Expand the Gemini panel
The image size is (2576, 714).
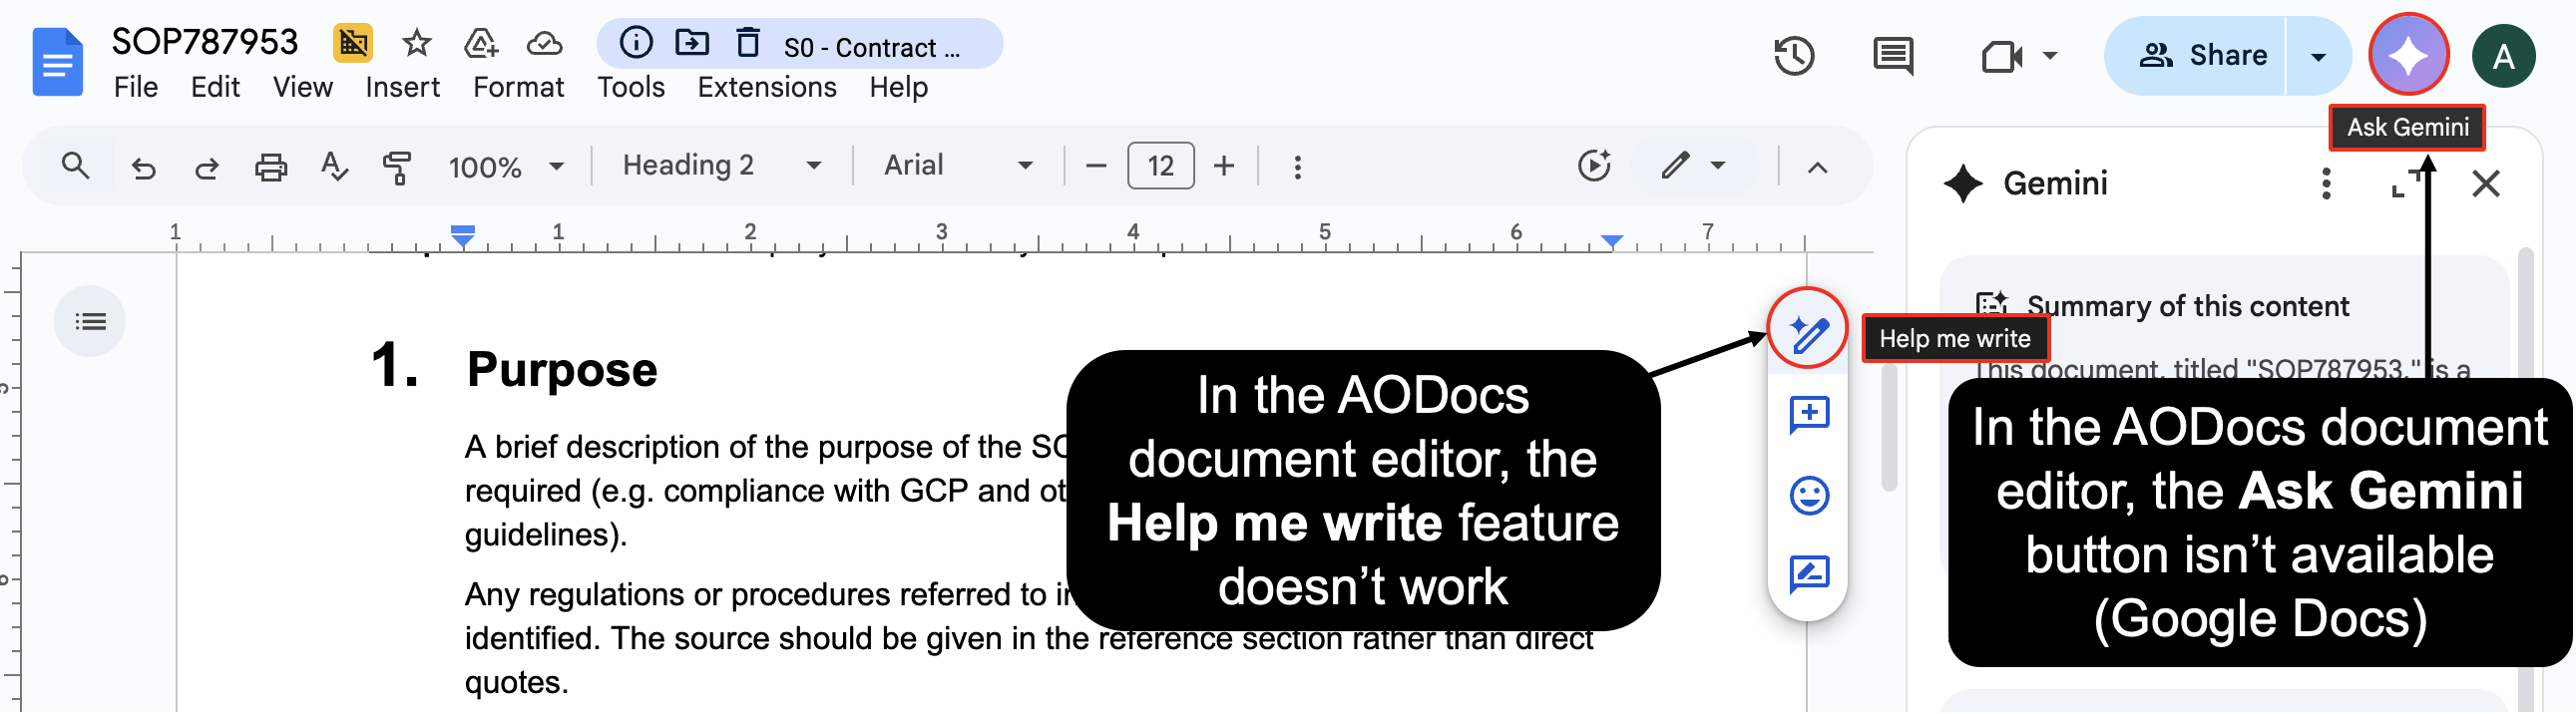coord(2406,184)
